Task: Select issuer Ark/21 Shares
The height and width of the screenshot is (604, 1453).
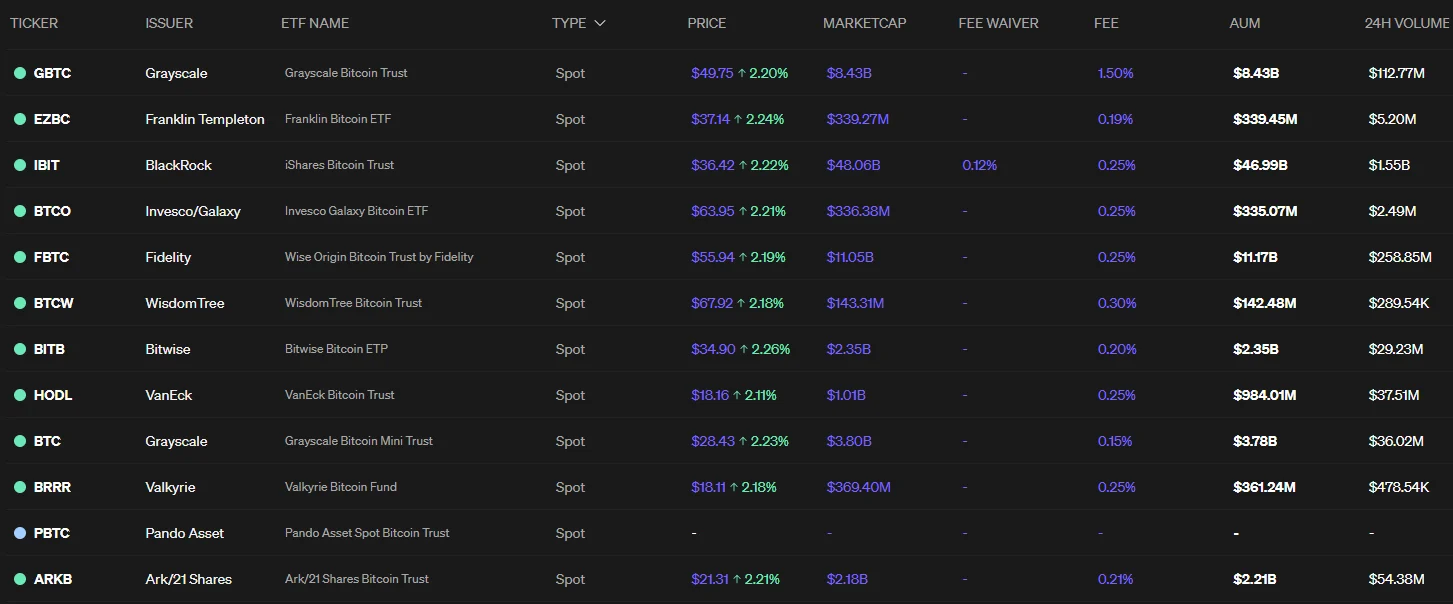Action: tap(188, 579)
